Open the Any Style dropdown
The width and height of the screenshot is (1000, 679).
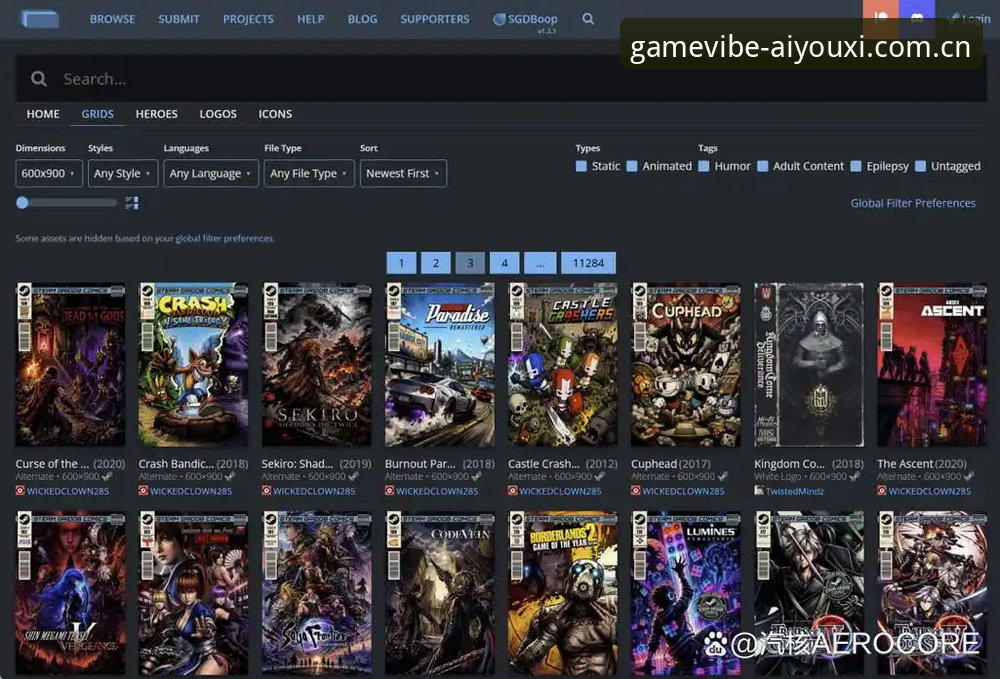[122, 173]
